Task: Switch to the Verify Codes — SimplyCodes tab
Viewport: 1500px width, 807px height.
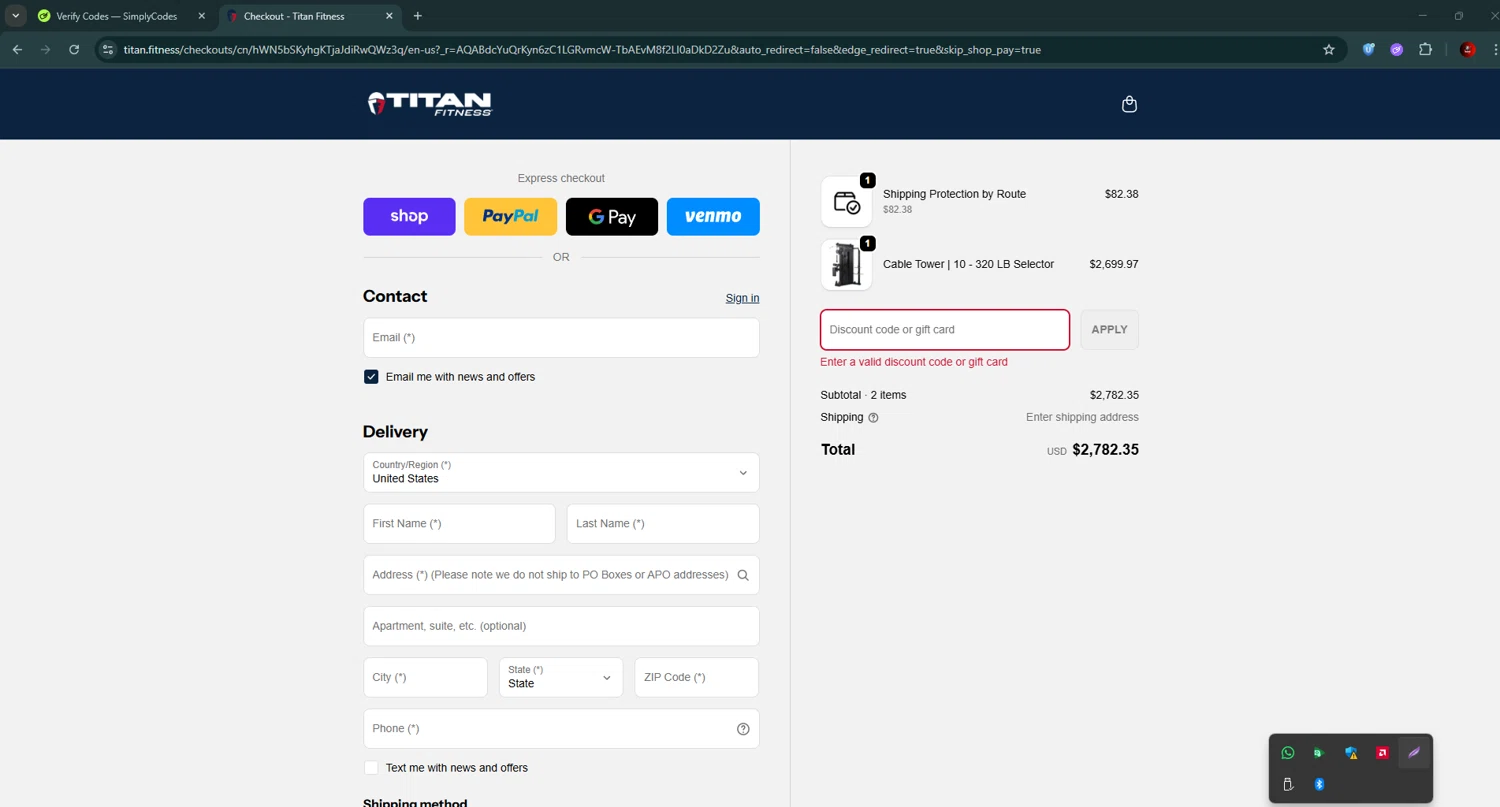Action: (x=116, y=16)
